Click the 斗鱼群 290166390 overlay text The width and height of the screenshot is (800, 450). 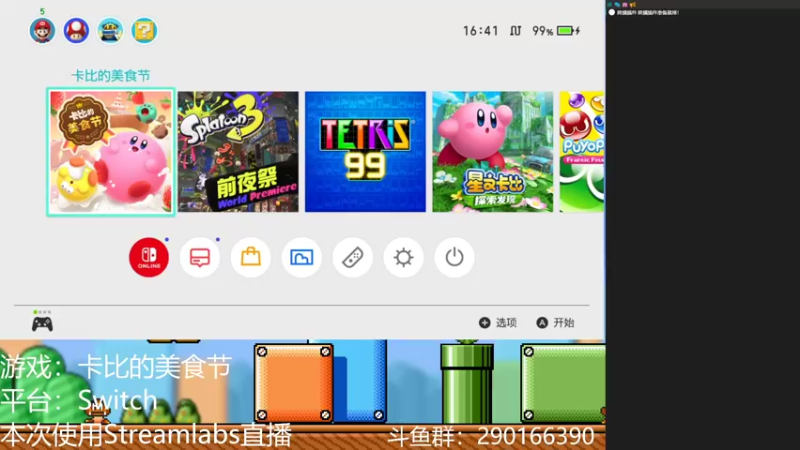click(x=491, y=436)
